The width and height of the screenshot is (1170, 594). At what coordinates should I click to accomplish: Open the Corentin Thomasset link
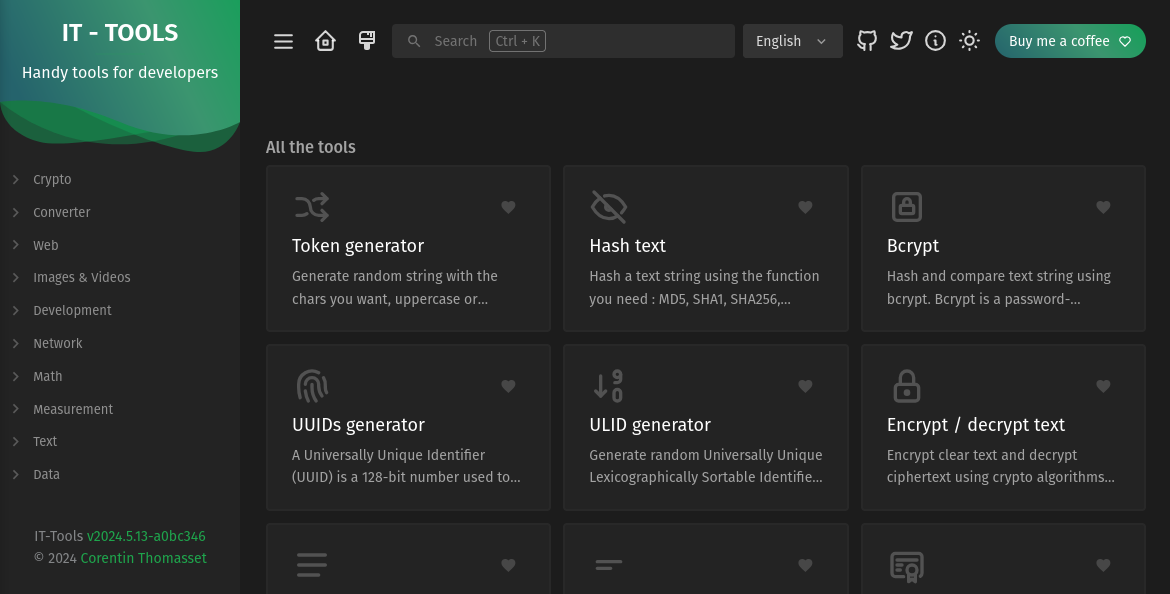[143, 558]
